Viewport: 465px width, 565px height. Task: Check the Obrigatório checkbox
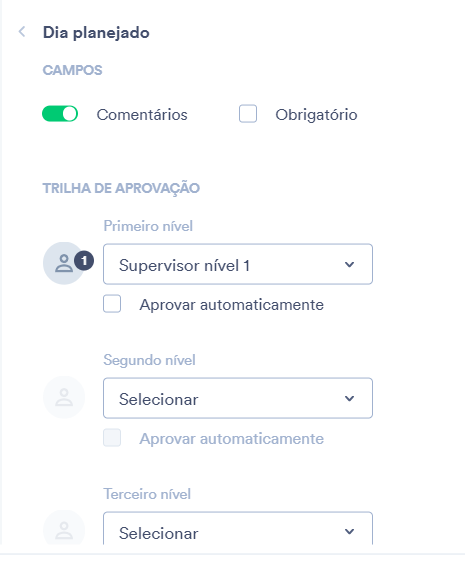(248, 114)
